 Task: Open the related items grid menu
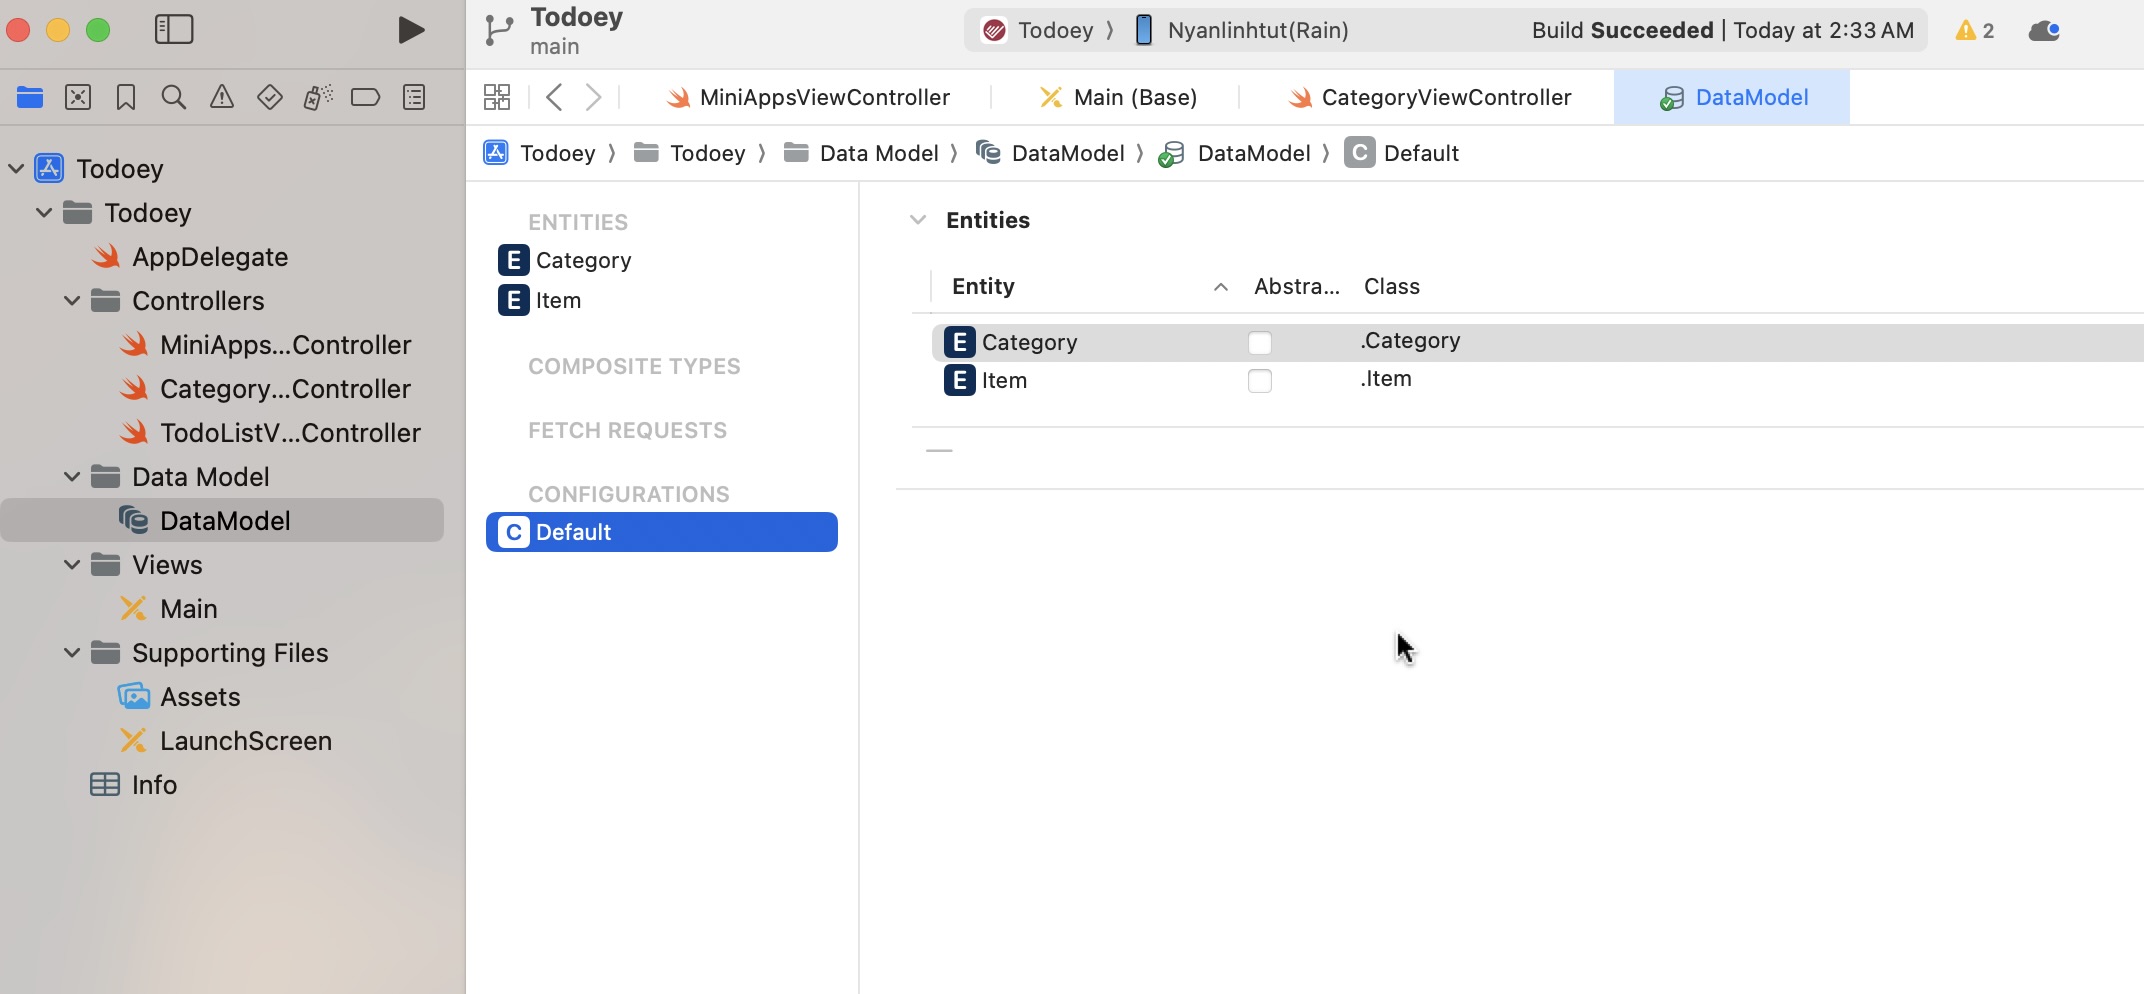pos(497,97)
